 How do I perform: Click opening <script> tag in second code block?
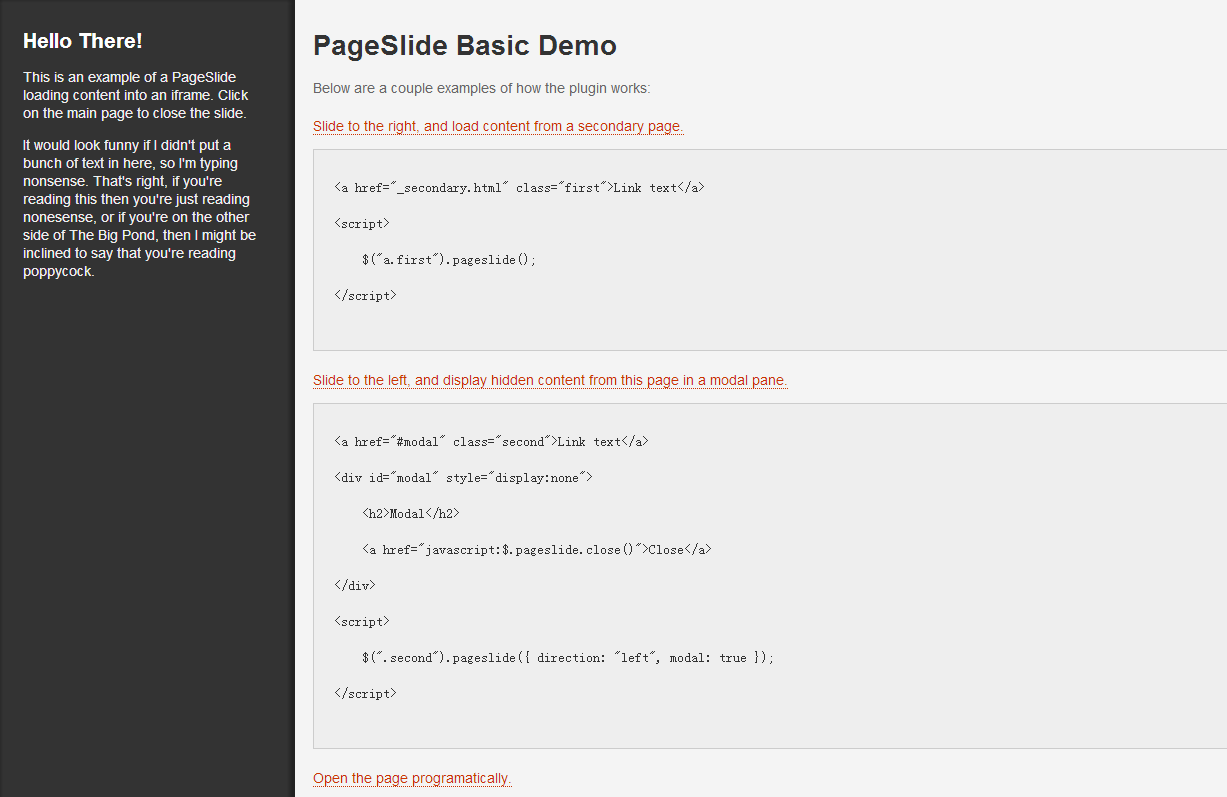tap(362, 621)
